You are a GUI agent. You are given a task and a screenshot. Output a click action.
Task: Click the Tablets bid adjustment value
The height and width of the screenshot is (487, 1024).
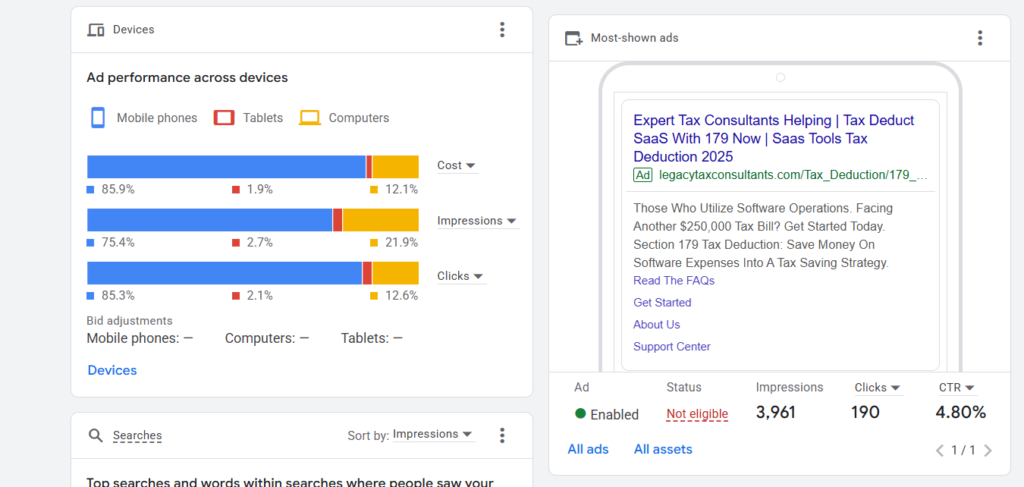398,339
